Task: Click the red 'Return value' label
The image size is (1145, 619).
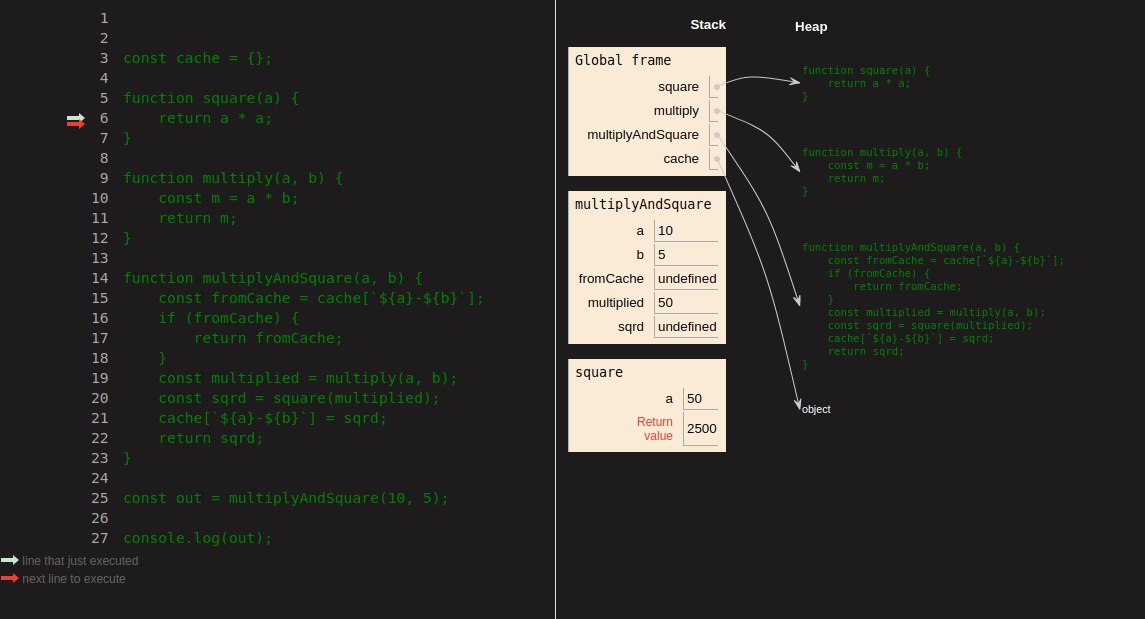Action: pyautogui.click(x=654, y=428)
